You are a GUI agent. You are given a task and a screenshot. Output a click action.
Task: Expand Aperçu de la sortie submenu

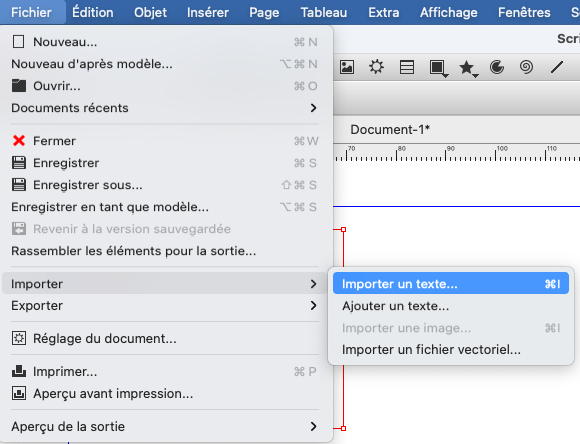coord(165,427)
